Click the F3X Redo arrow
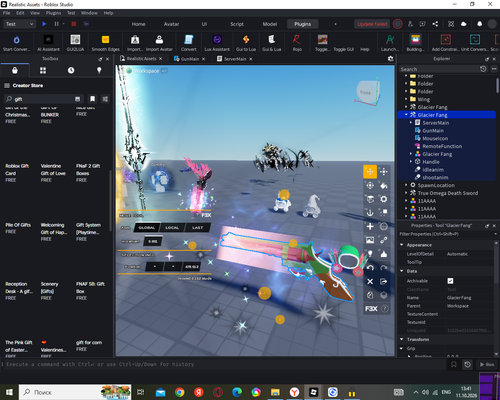This screenshot has width=500, height=400. coord(384,268)
